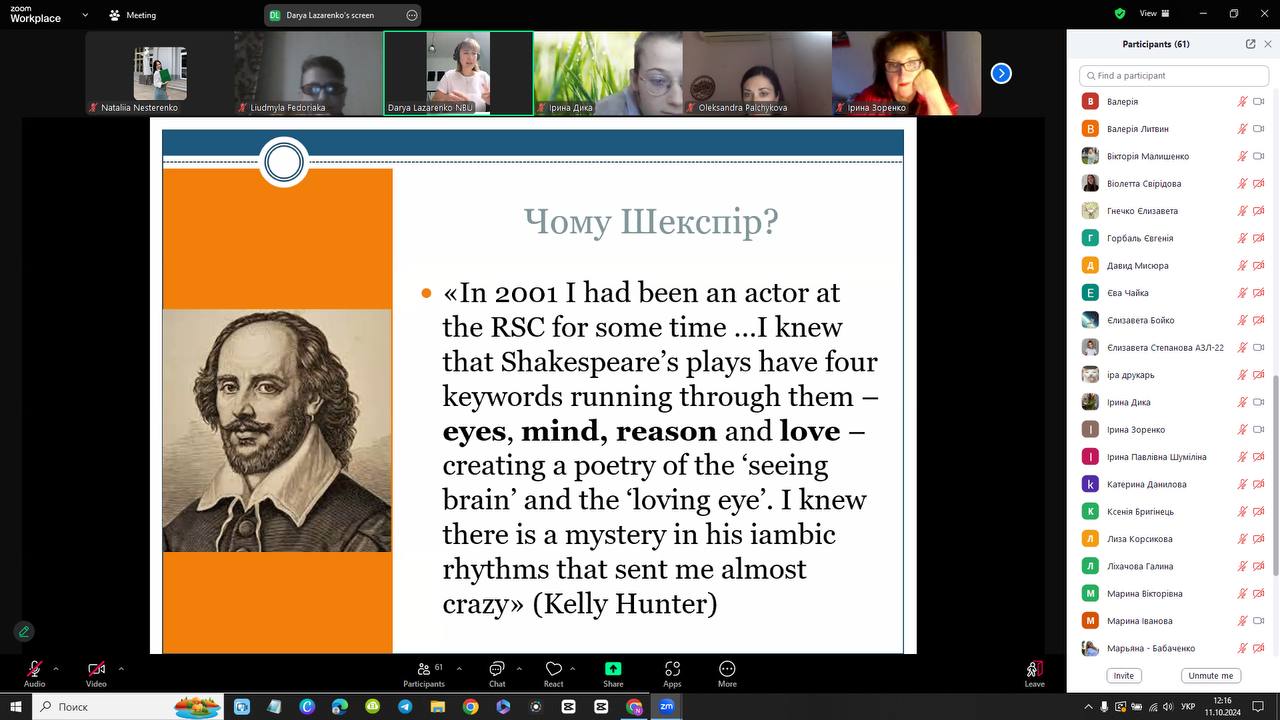Select Oleksandra Palchykova's video thumbnail
The height and width of the screenshot is (720, 1280).
tap(757, 73)
